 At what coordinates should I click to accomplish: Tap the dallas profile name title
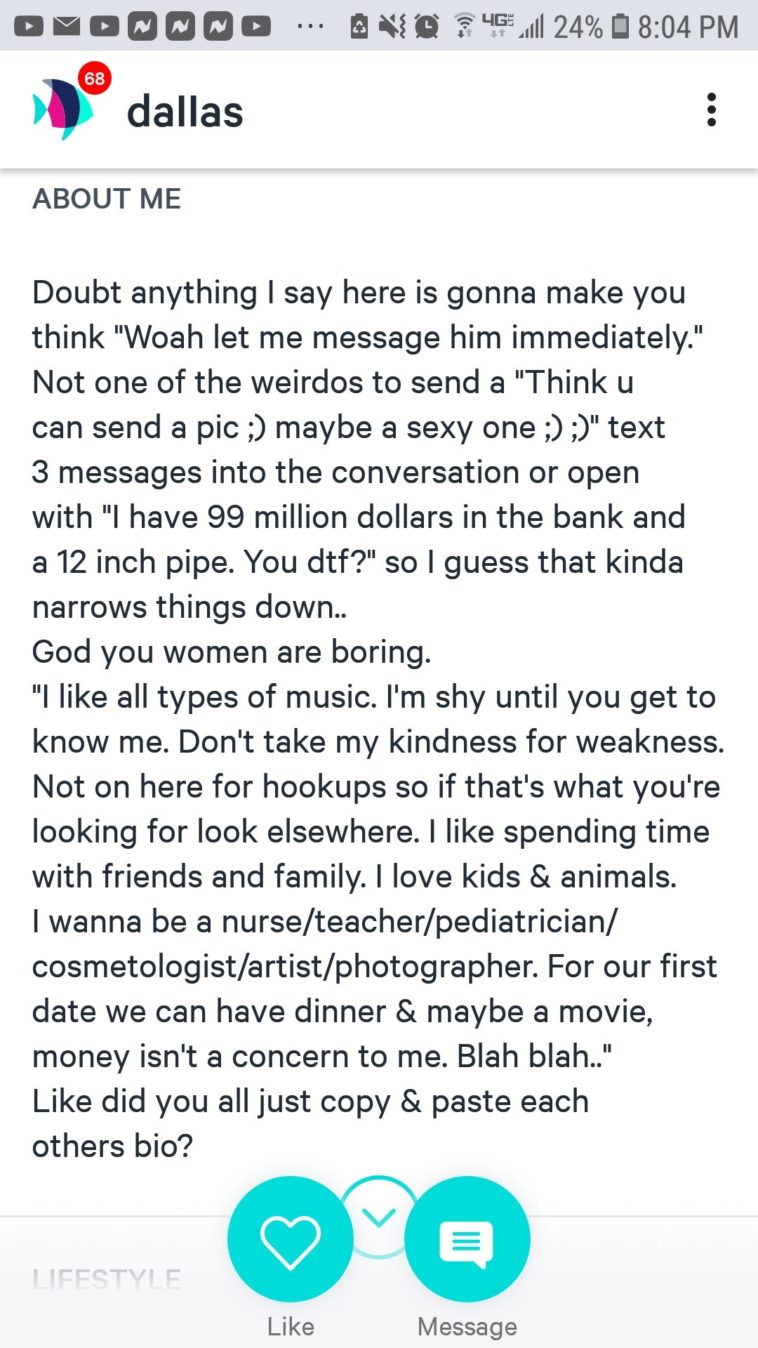coord(185,111)
